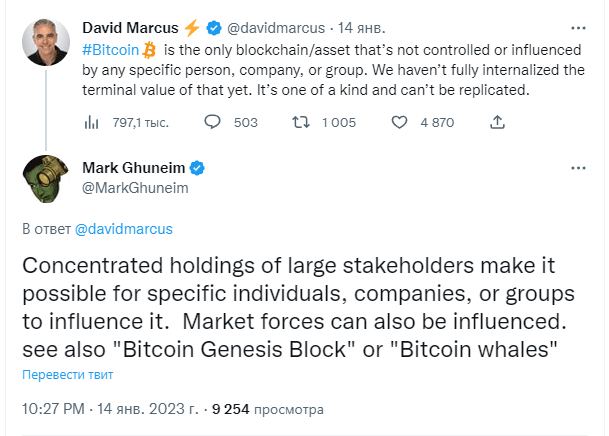View analytics icon for David Marcus's tweet
Screen dimensions: 609x436
click(x=91, y=122)
